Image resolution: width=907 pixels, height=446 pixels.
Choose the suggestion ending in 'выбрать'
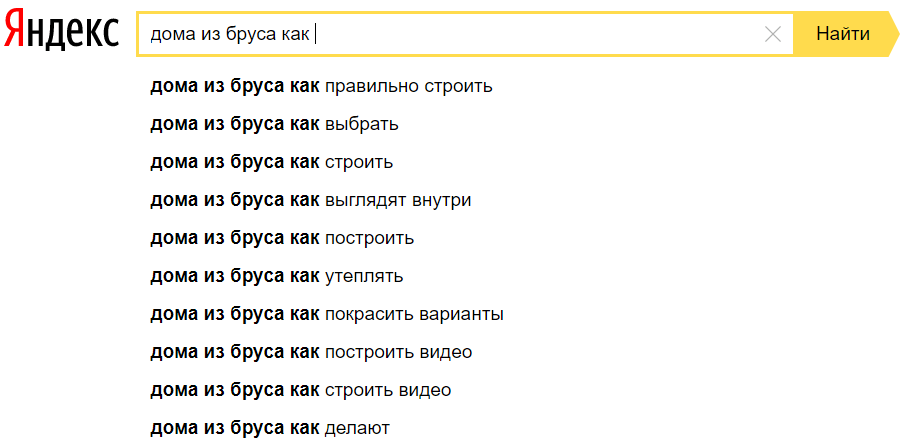pyautogui.click(x=274, y=124)
